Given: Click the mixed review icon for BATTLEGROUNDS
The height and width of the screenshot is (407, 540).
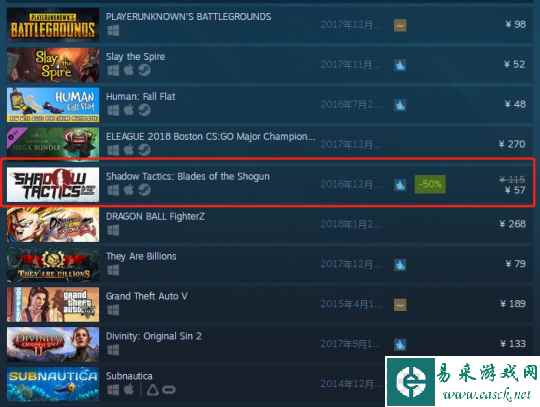Looking at the screenshot, I should tap(400, 25).
